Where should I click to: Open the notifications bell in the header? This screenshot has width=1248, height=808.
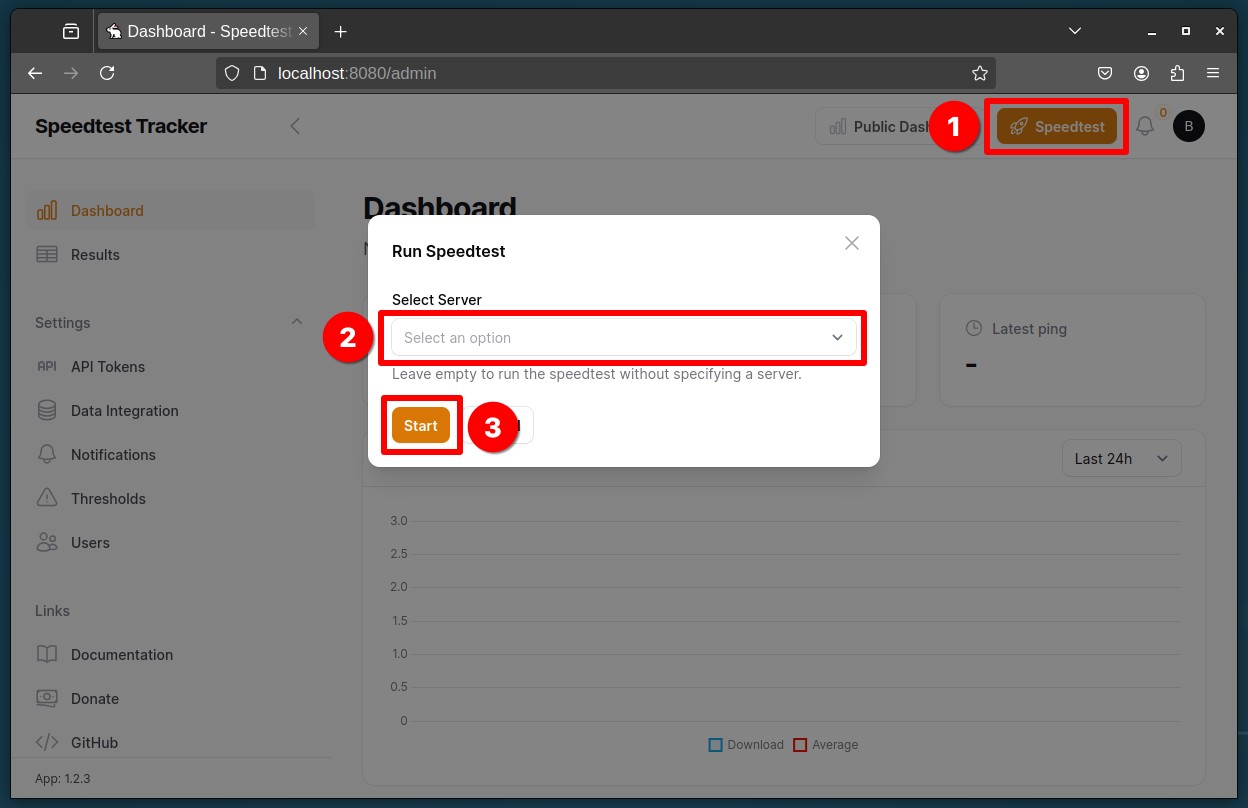click(x=1145, y=126)
